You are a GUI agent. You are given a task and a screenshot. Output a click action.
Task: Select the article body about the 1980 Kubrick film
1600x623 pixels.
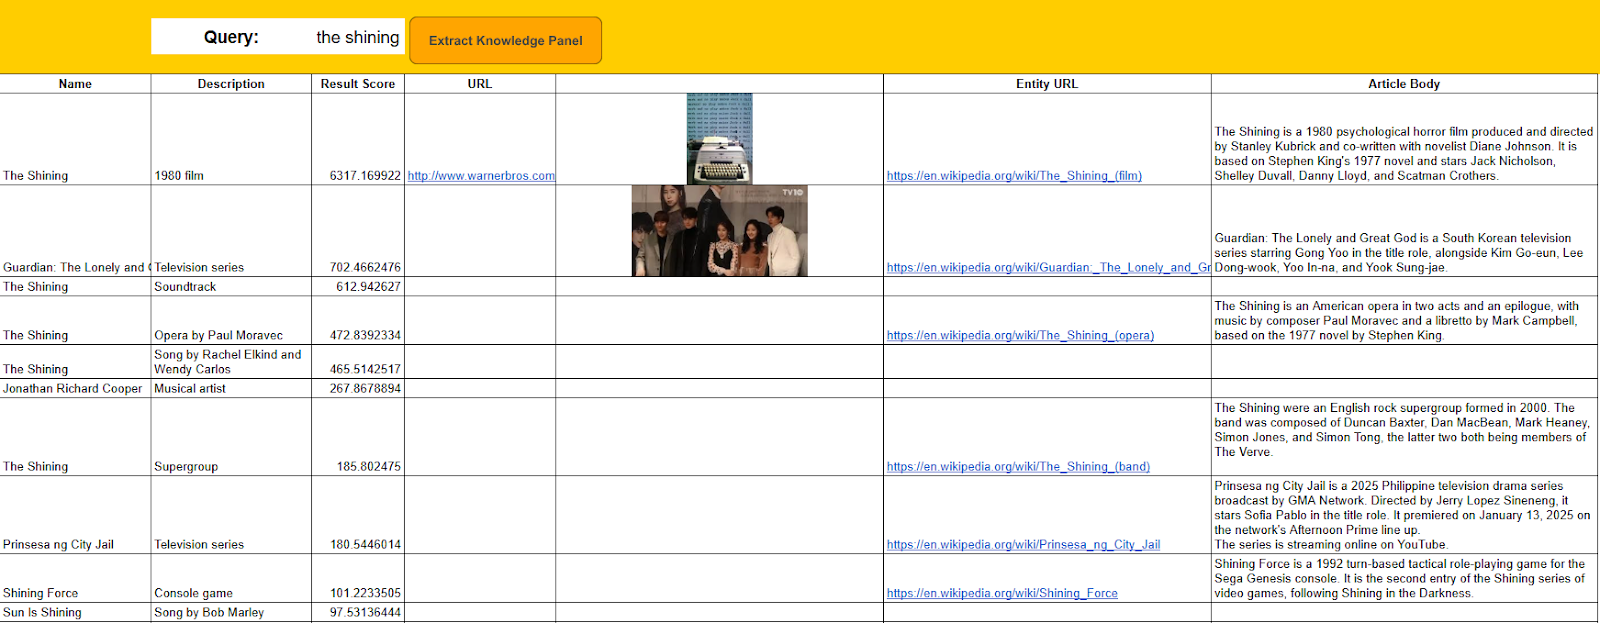1404,139
